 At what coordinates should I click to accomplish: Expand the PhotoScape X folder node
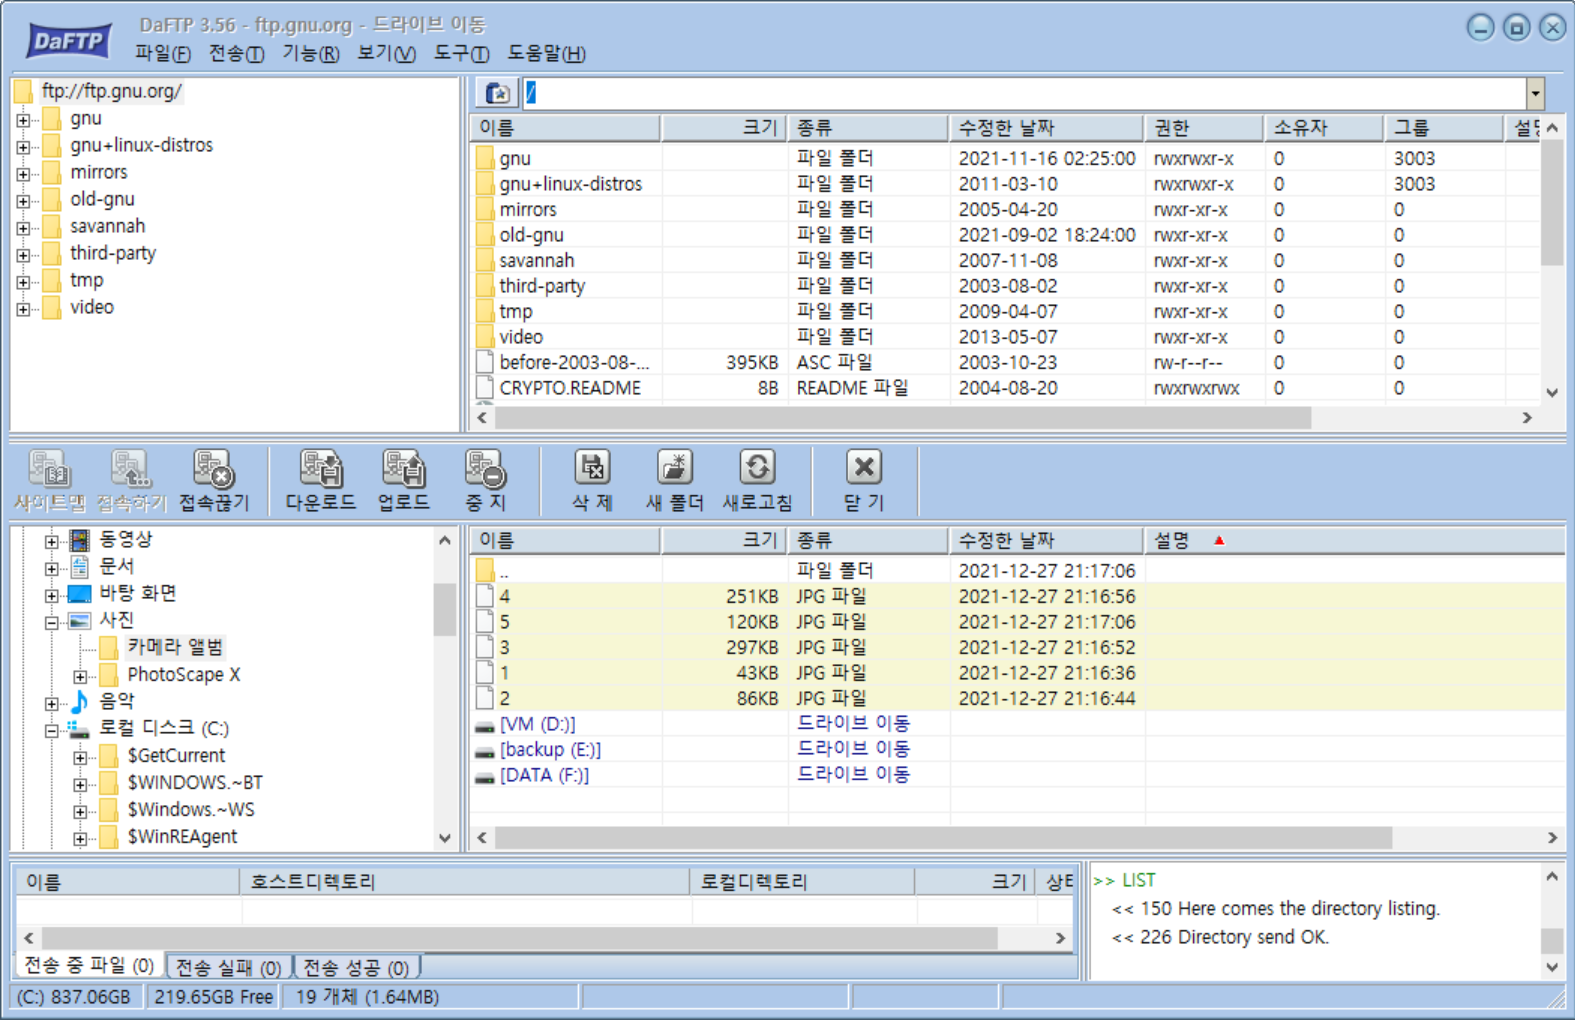point(80,677)
